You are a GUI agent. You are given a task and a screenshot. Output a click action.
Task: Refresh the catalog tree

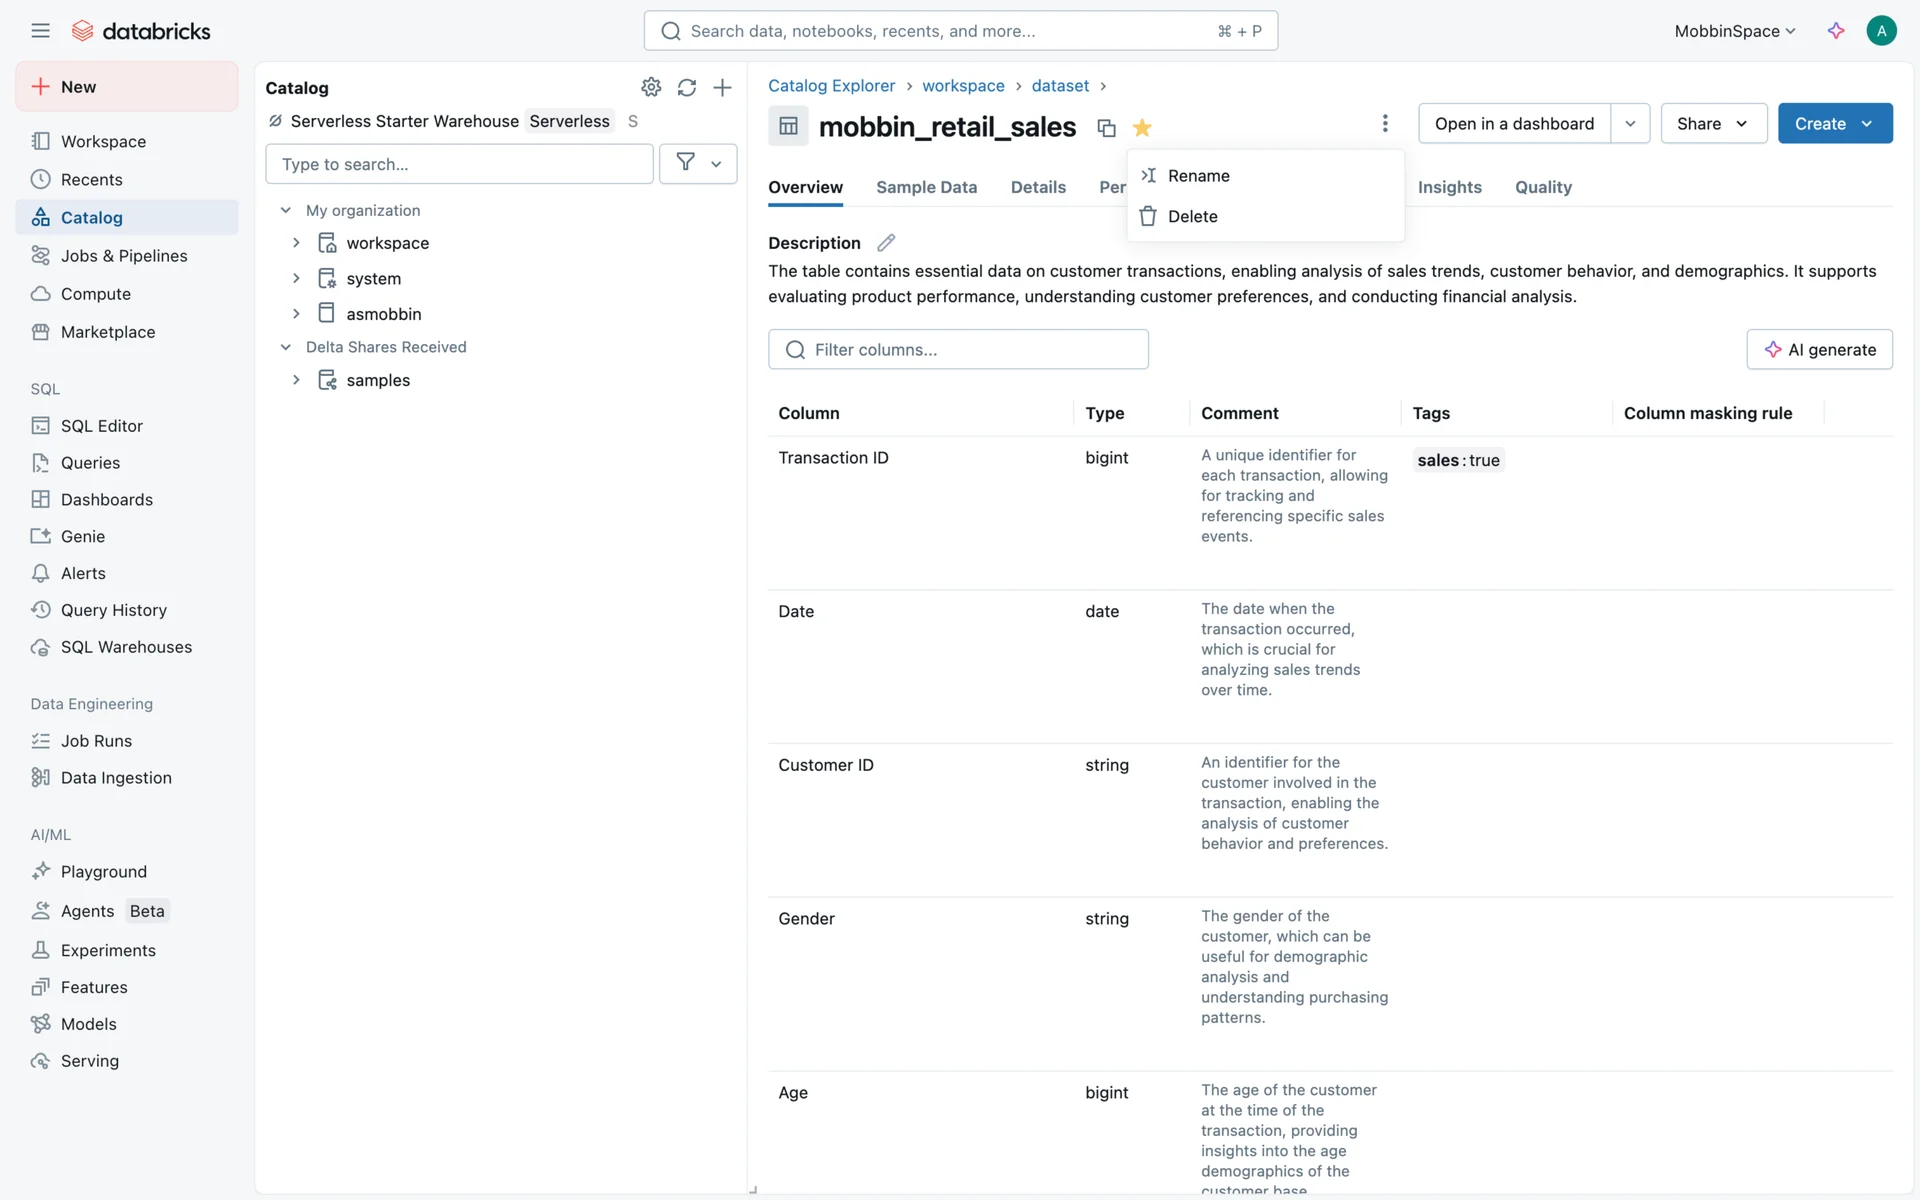pos(686,88)
